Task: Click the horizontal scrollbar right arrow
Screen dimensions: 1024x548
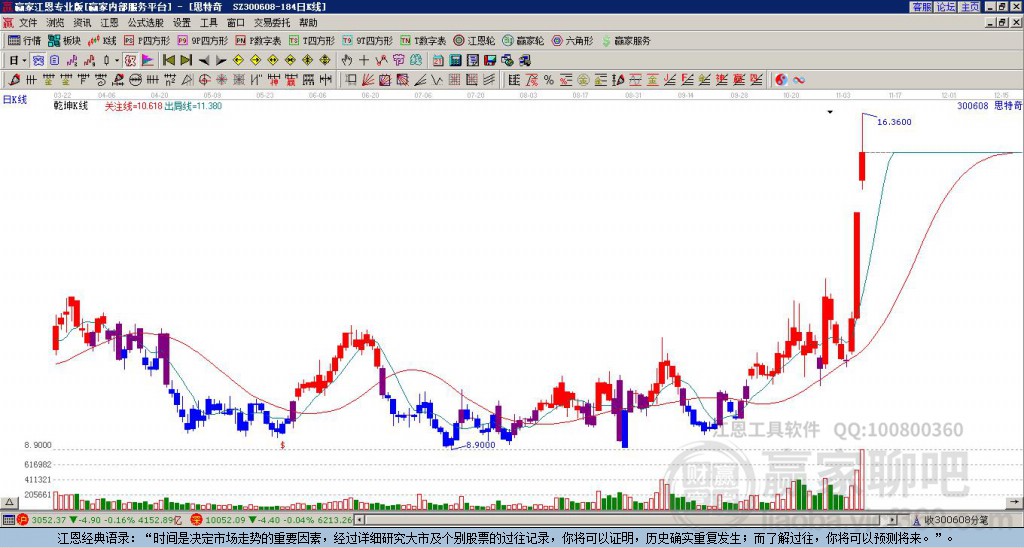Action: coord(893,521)
